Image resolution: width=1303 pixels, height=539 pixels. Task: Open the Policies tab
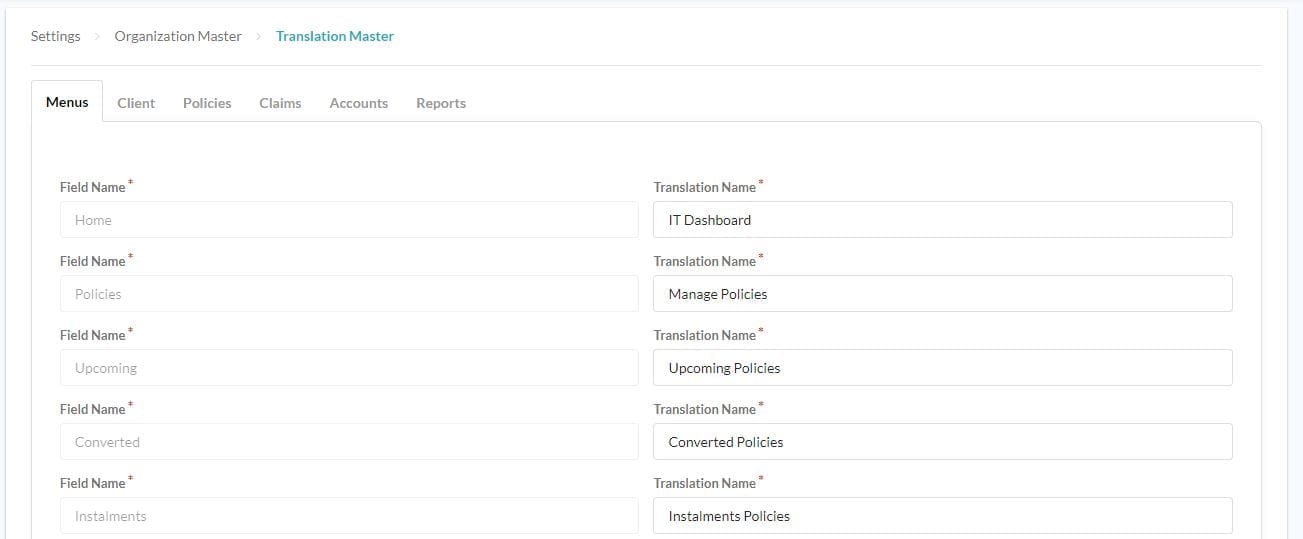(x=207, y=103)
